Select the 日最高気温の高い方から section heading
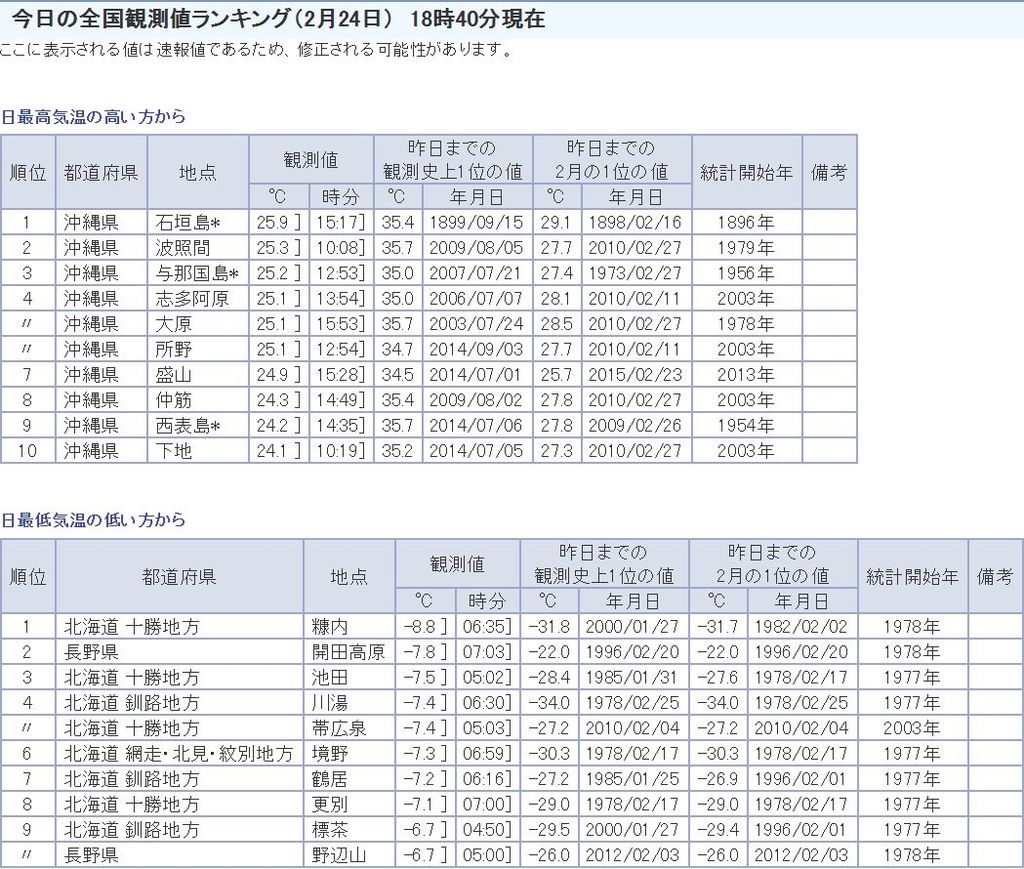This screenshot has height=869, width=1024. pos(93,117)
